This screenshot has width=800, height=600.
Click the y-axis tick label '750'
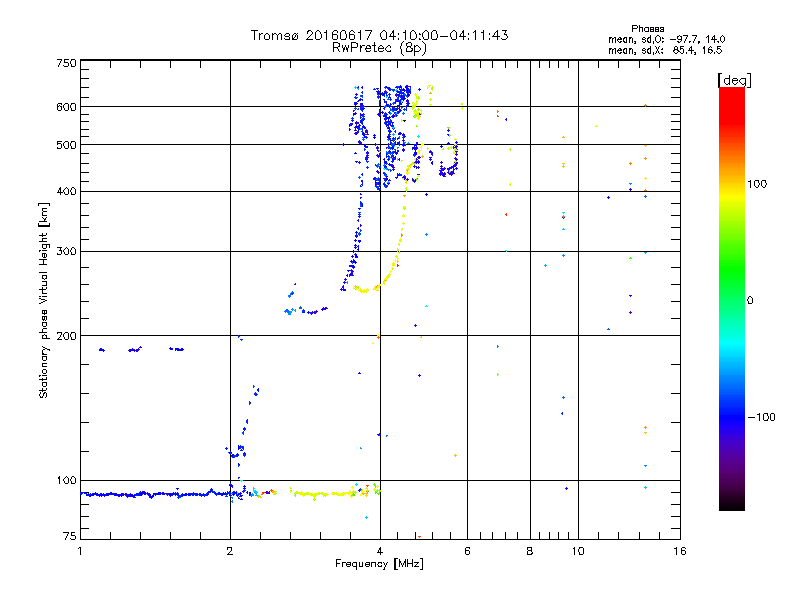click(x=66, y=63)
